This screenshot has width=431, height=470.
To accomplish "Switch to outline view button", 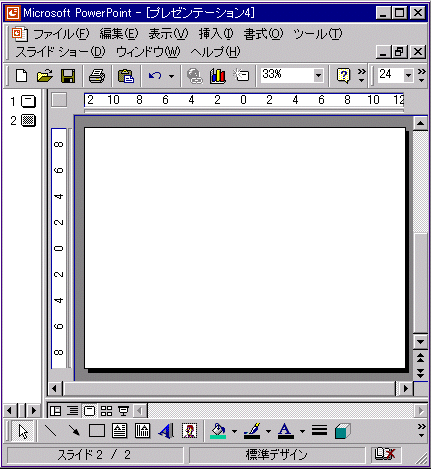I will tap(72, 411).
